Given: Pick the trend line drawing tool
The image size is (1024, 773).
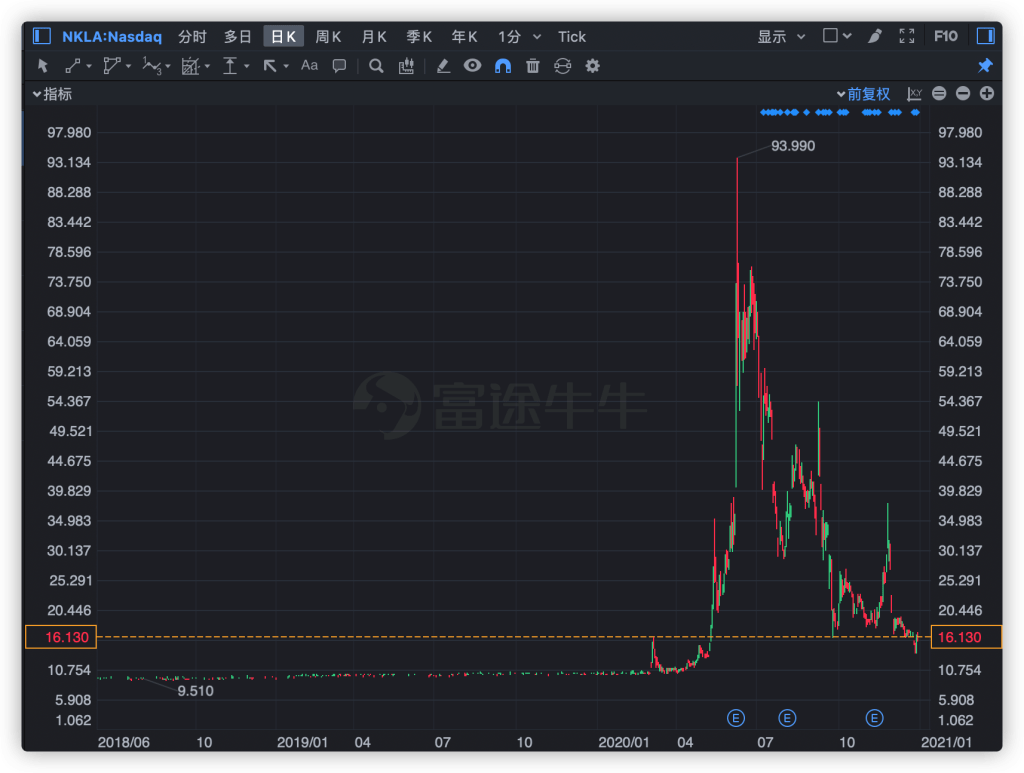Looking at the screenshot, I should coord(73,66).
